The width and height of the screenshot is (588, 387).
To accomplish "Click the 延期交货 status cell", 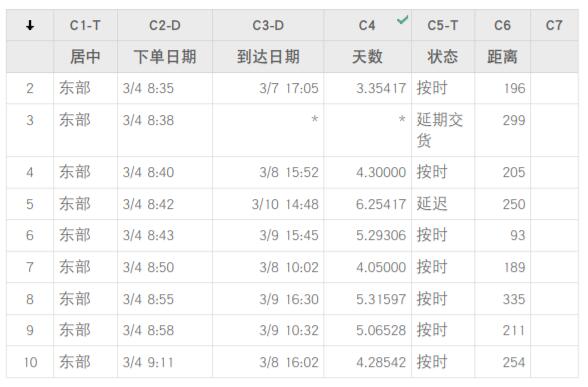I will [x=443, y=130].
